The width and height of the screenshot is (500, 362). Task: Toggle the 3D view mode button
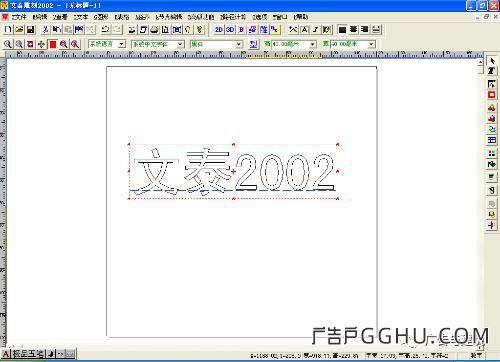pos(230,30)
